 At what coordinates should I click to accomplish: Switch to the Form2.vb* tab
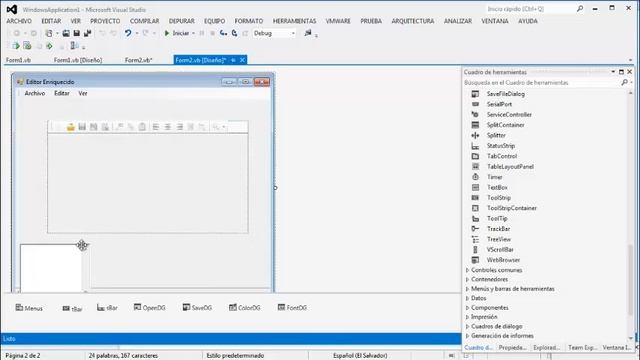[138, 60]
